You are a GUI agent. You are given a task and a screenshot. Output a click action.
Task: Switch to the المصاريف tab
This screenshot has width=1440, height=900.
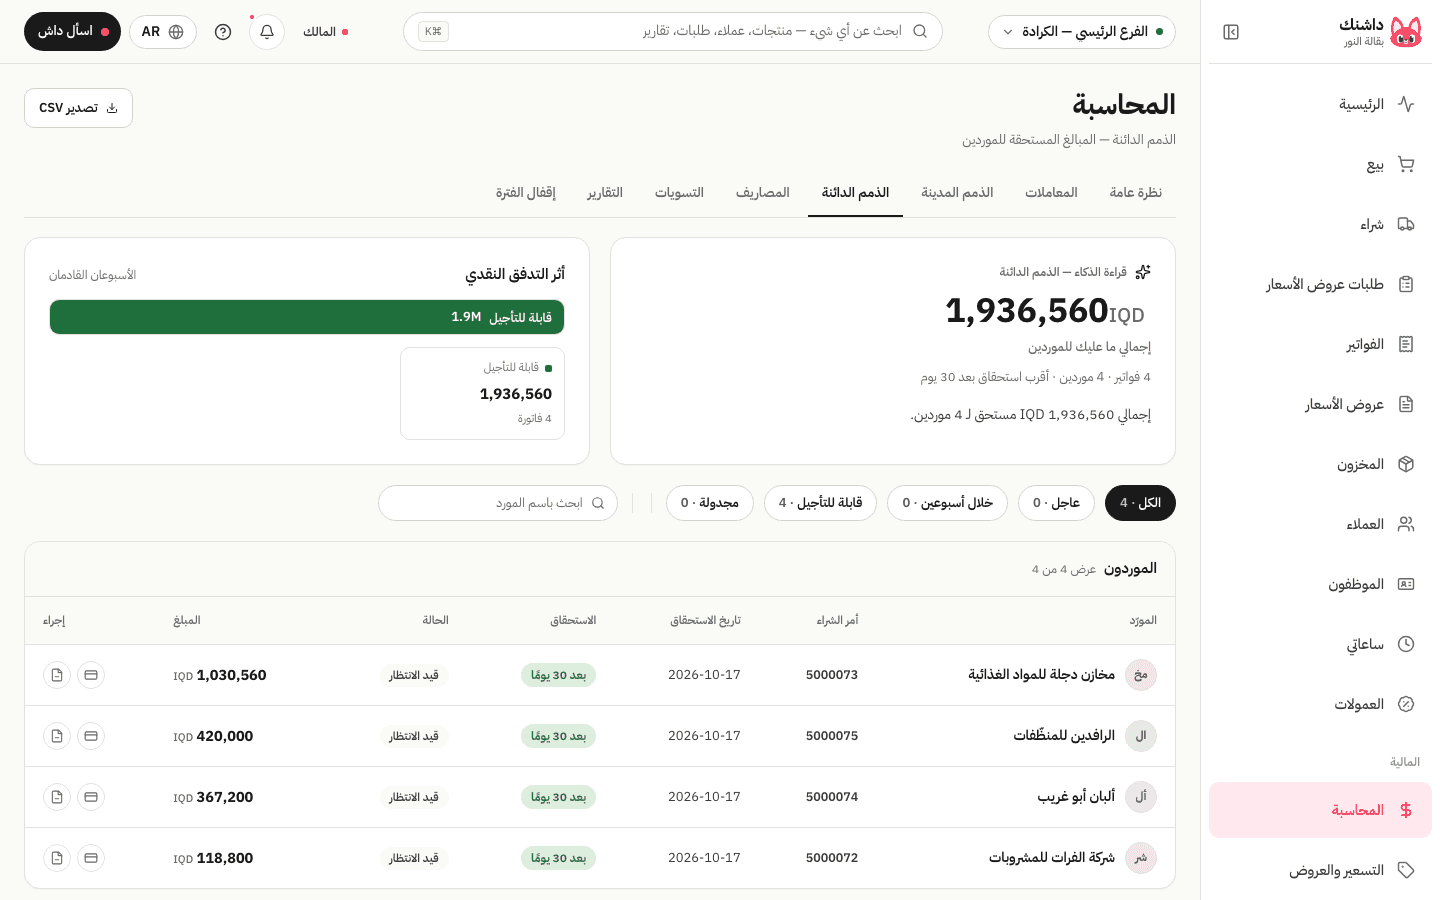click(x=763, y=192)
